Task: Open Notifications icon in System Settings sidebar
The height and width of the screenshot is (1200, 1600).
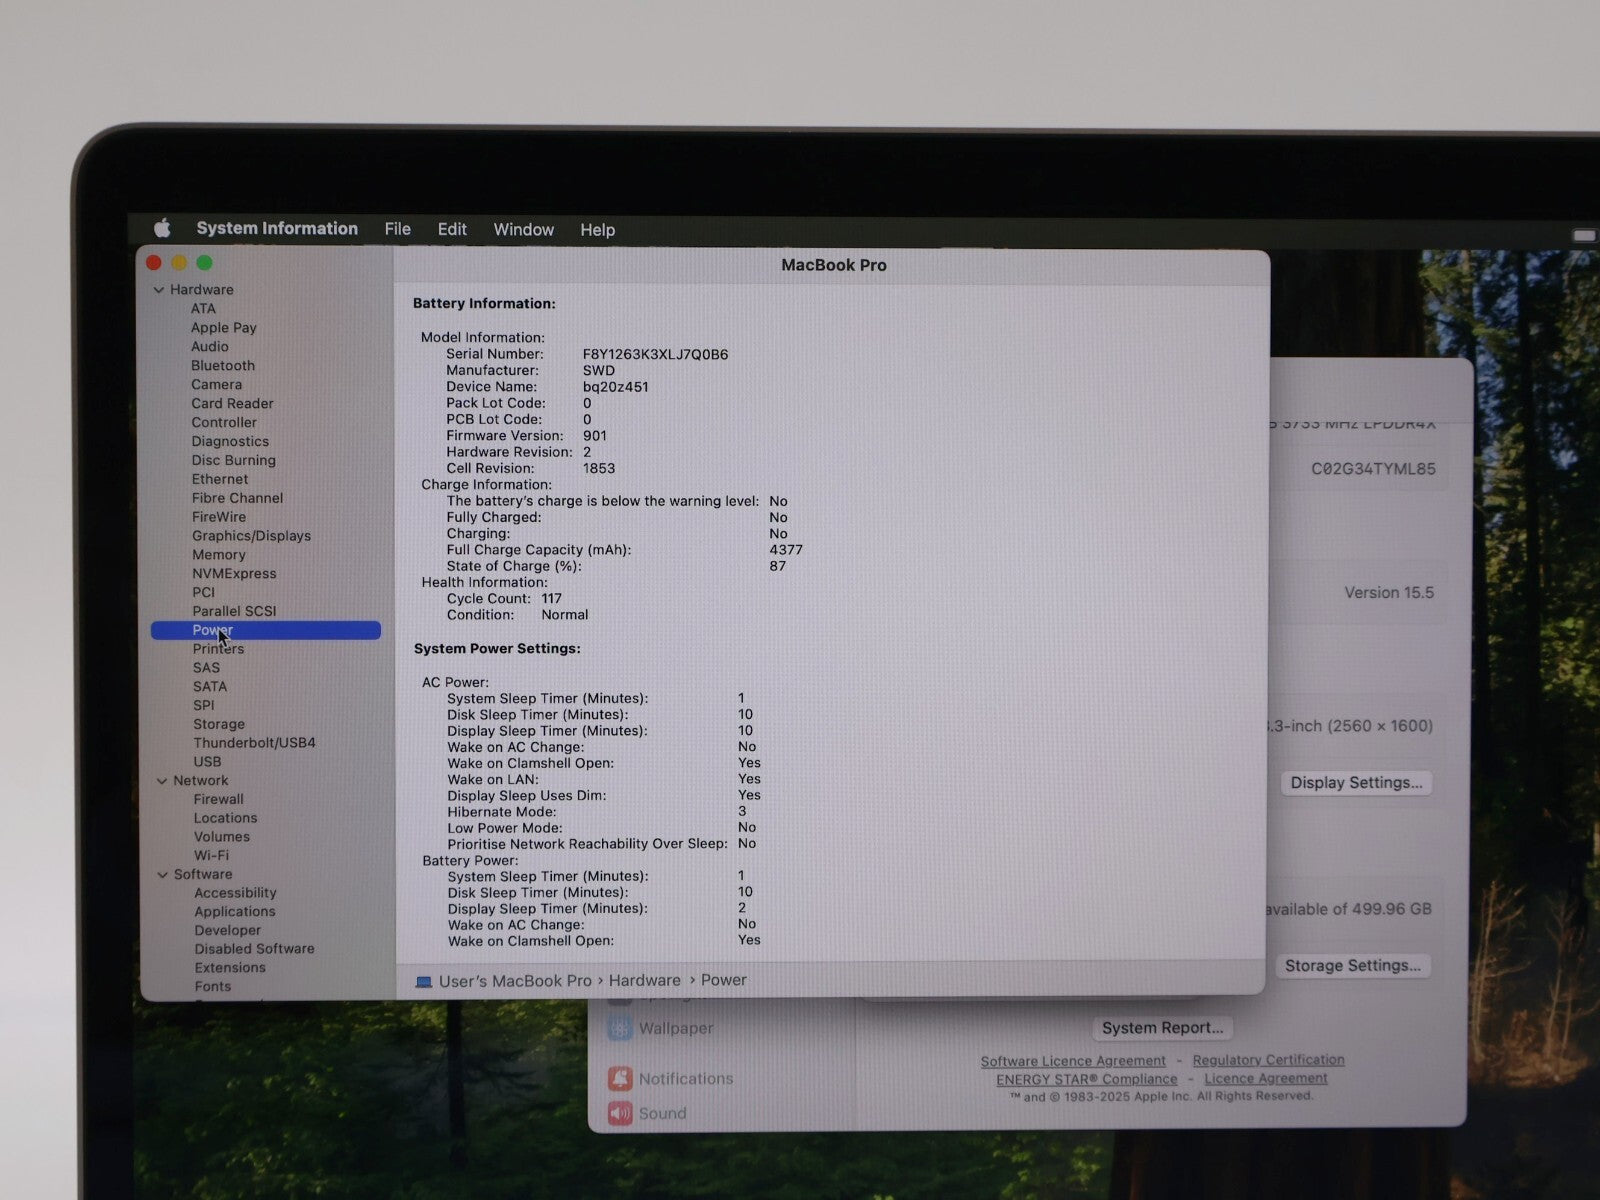Action: pos(620,1078)
